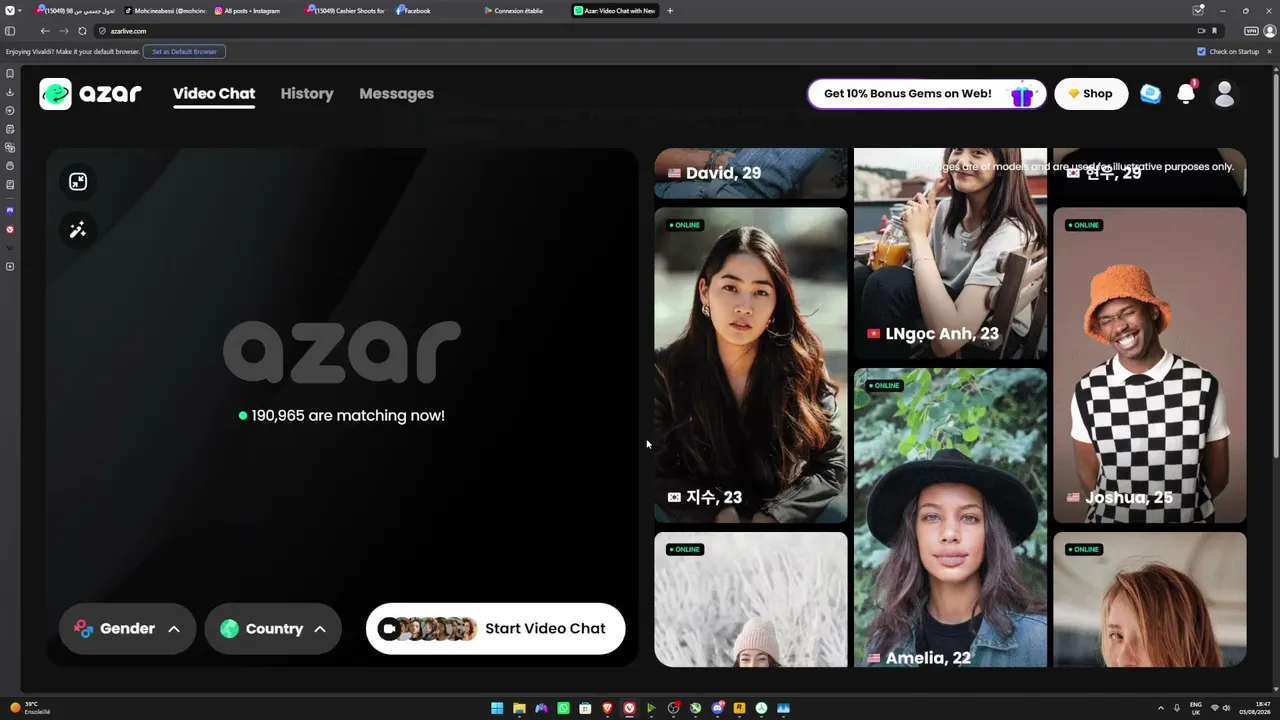Open the Shop button

[1091, 94]
